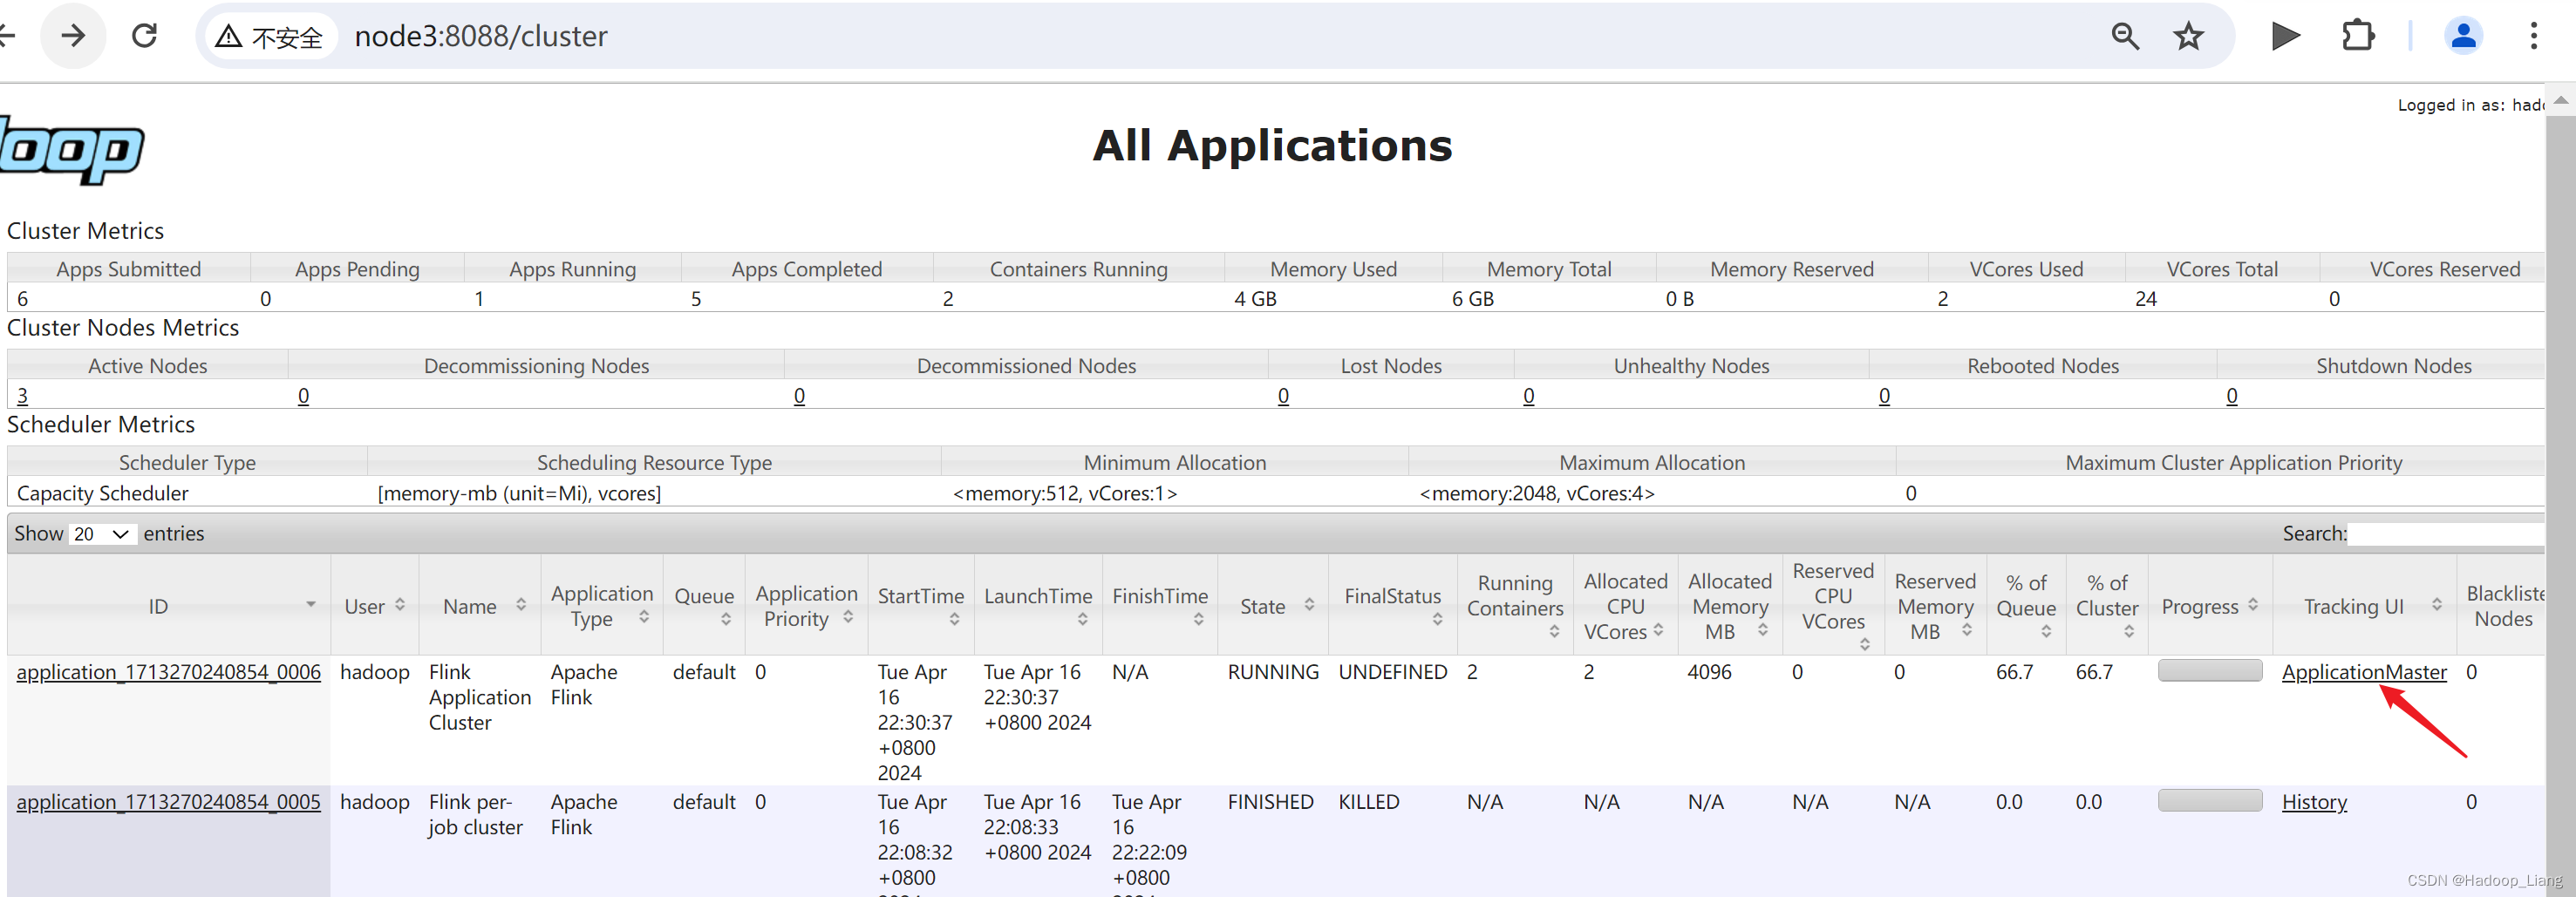Screen dimensions: 2576x897
Task: Open application_1713270240854_0006 link
Action: tap(169, 672)
